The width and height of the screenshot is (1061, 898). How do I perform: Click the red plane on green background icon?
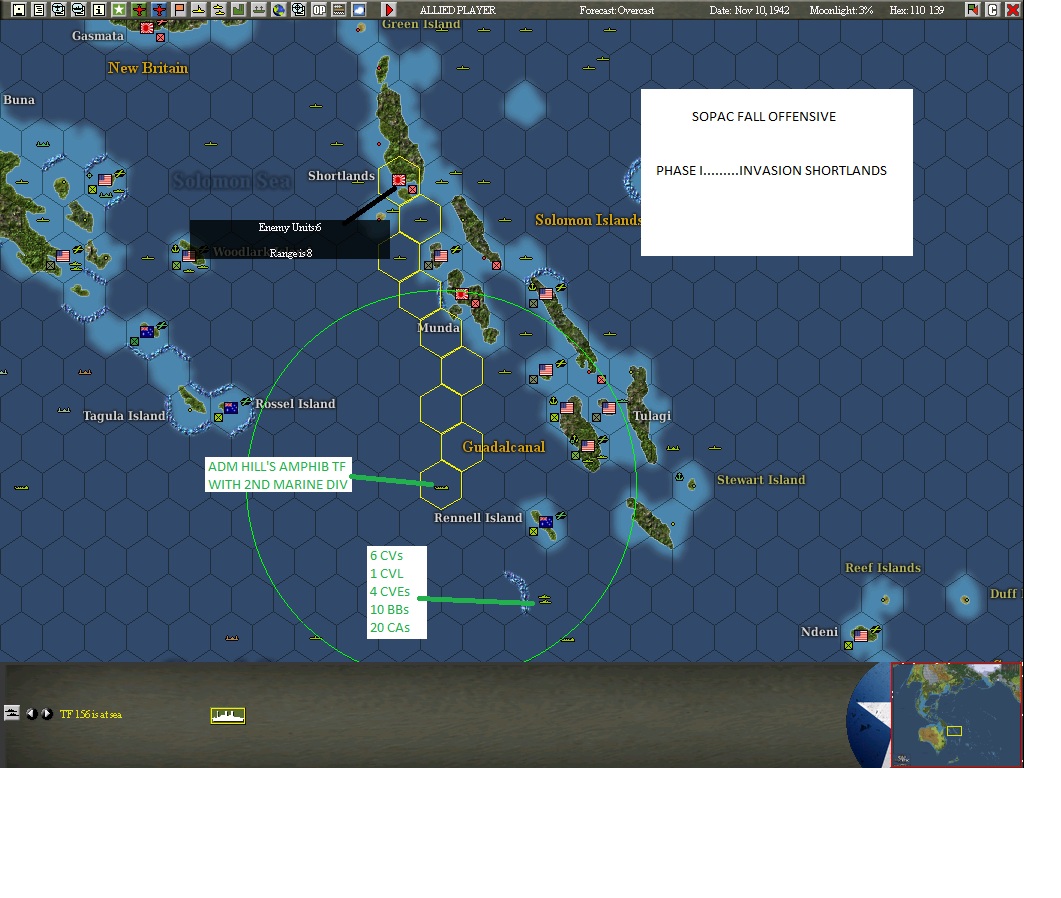[x=139, y=9]
